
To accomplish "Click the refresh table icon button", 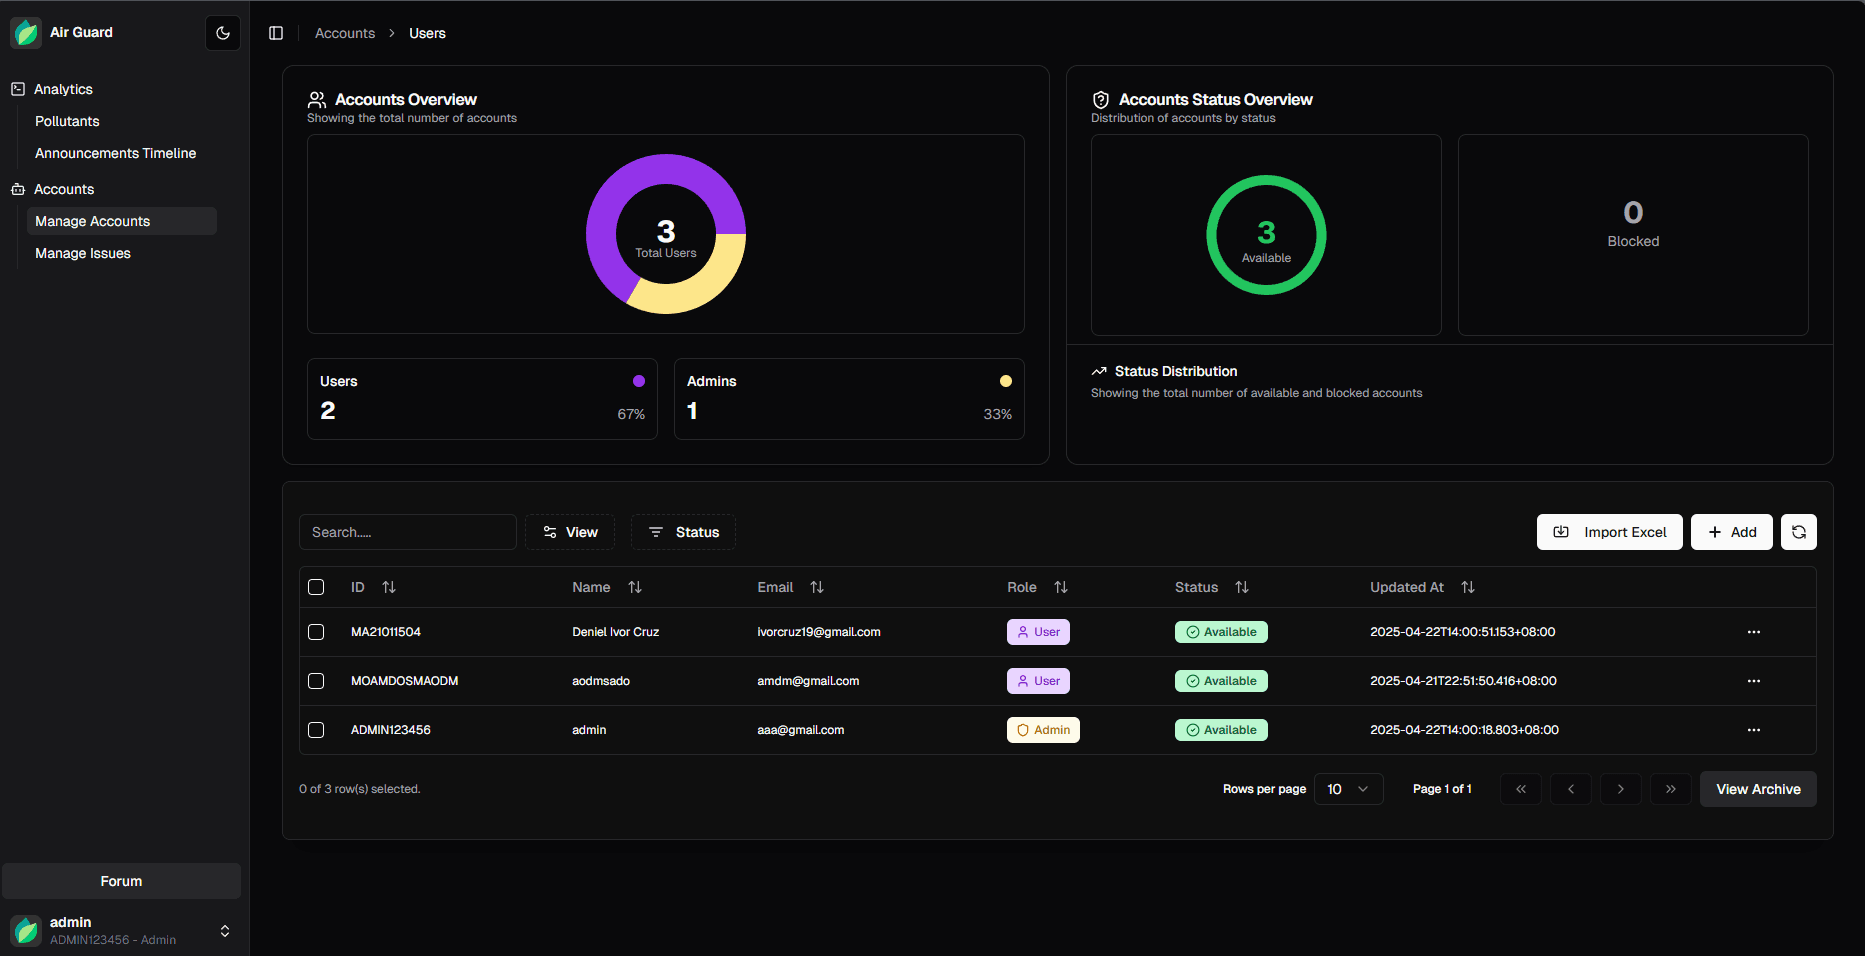I will coord(1799,532).
